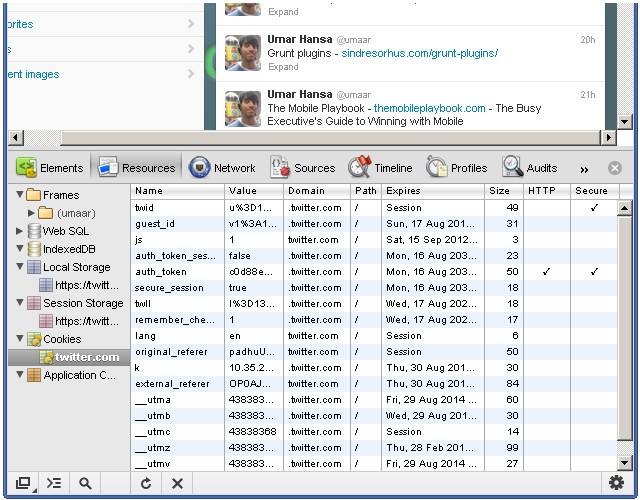Expand the Grunt plugins tweet
The image size is (640, 500).
[x=283, y=67]
